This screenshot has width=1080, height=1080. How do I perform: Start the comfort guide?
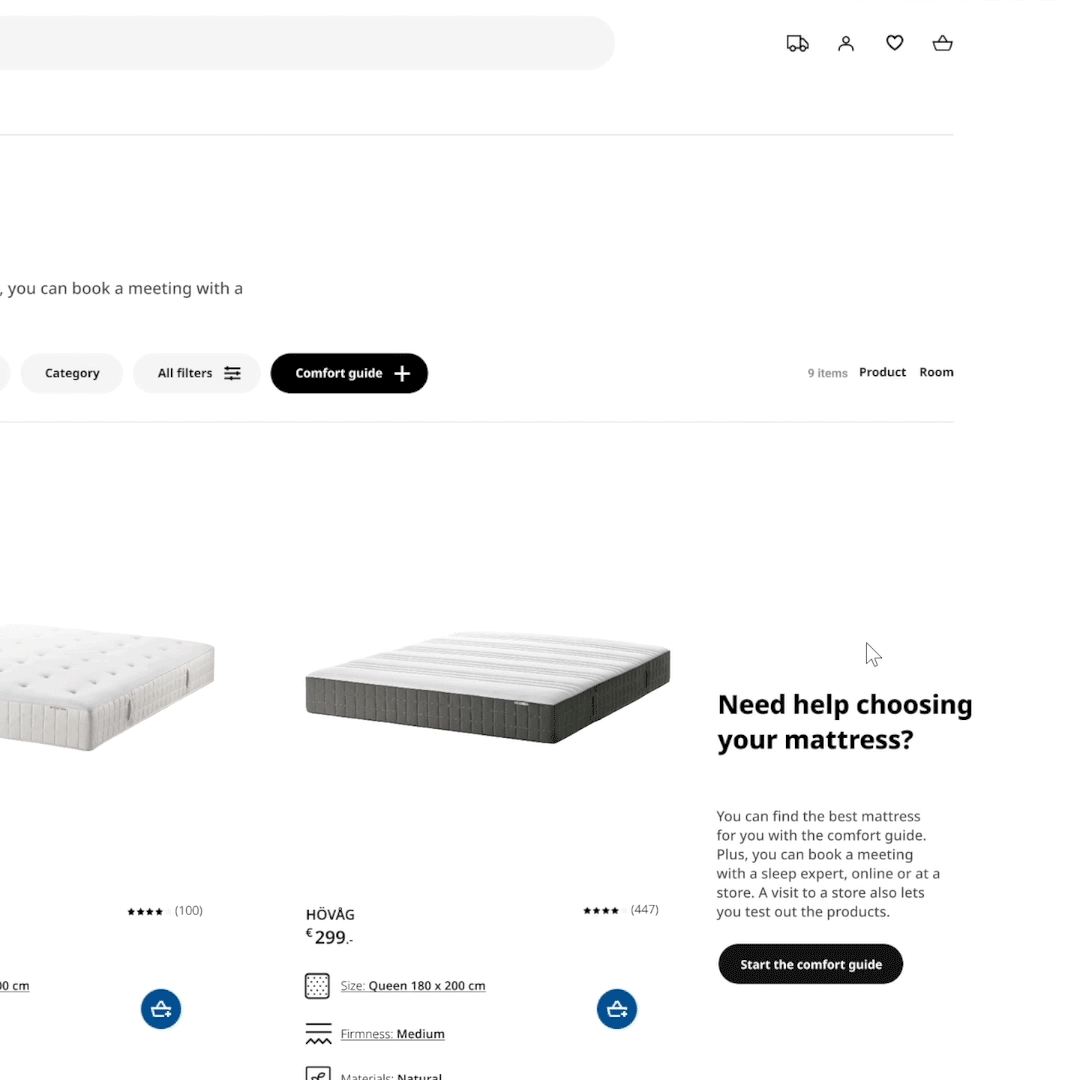[811, 964]
